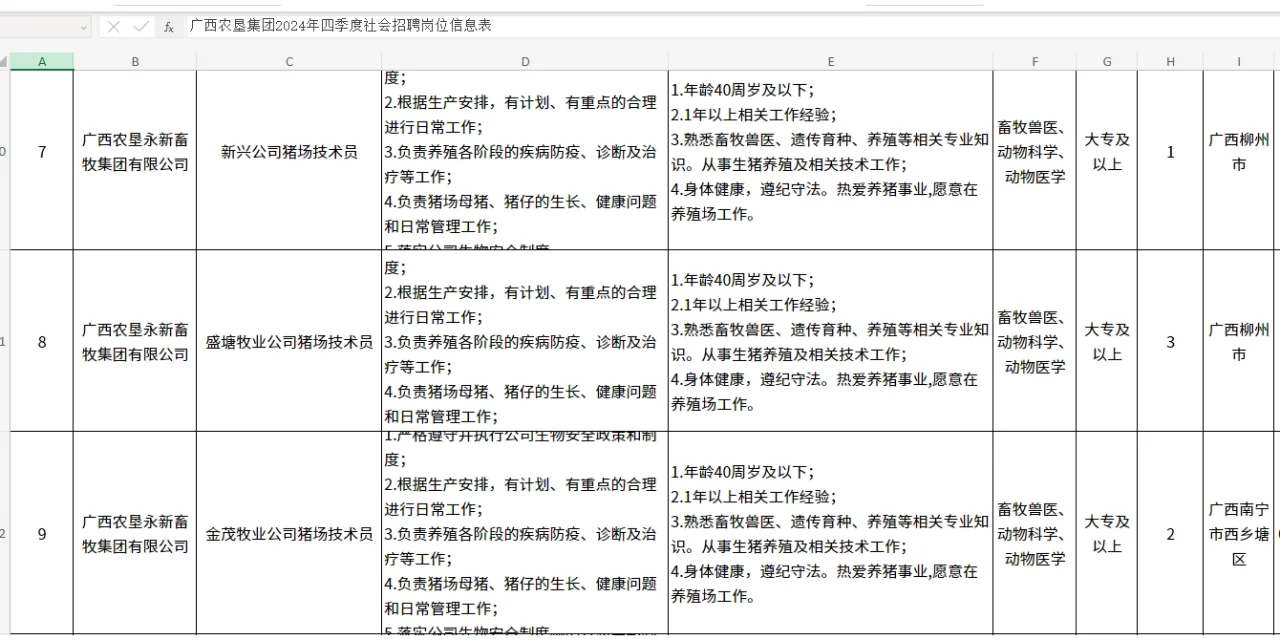
Task: Select 广西柳州市 cell in the sequence 8 row
Action: pos(1239,341)
